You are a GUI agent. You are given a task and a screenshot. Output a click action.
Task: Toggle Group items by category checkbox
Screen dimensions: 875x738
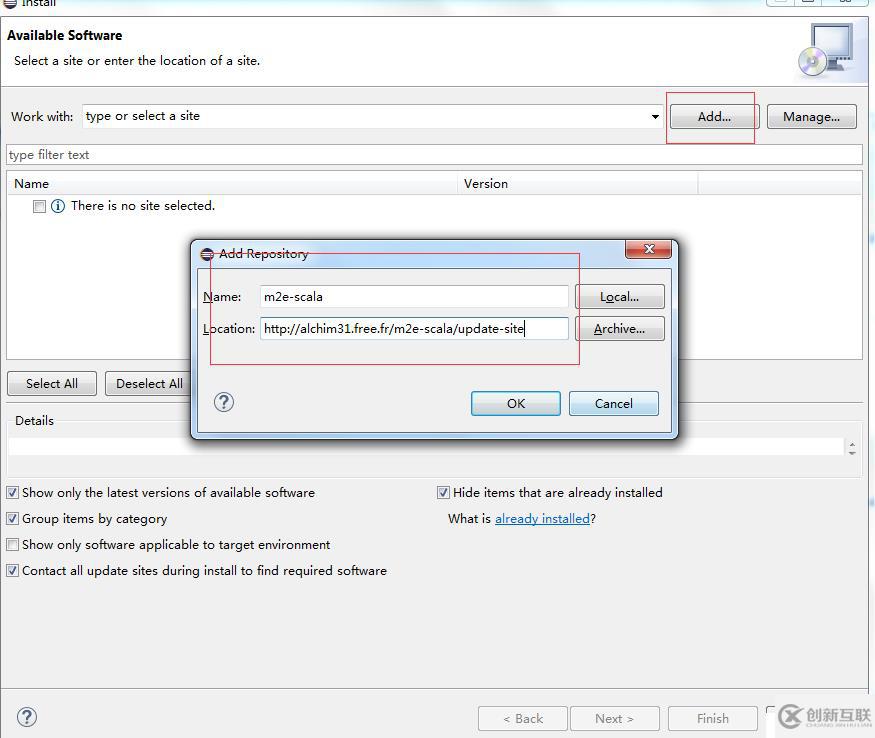[12, 519]
